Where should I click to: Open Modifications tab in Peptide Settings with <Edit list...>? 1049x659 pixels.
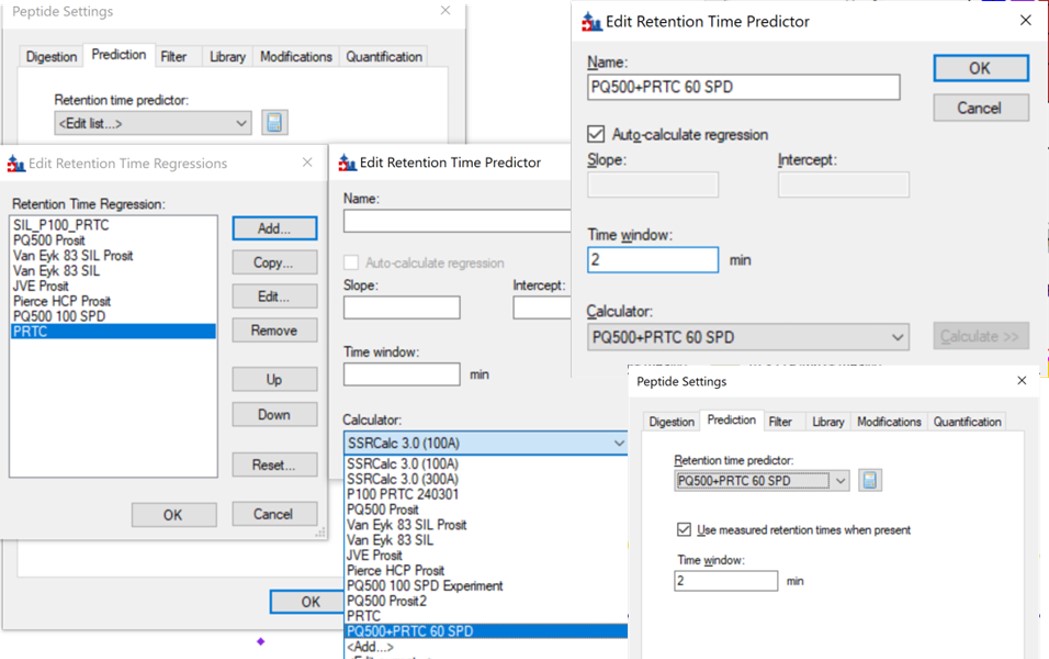[296, 57]
